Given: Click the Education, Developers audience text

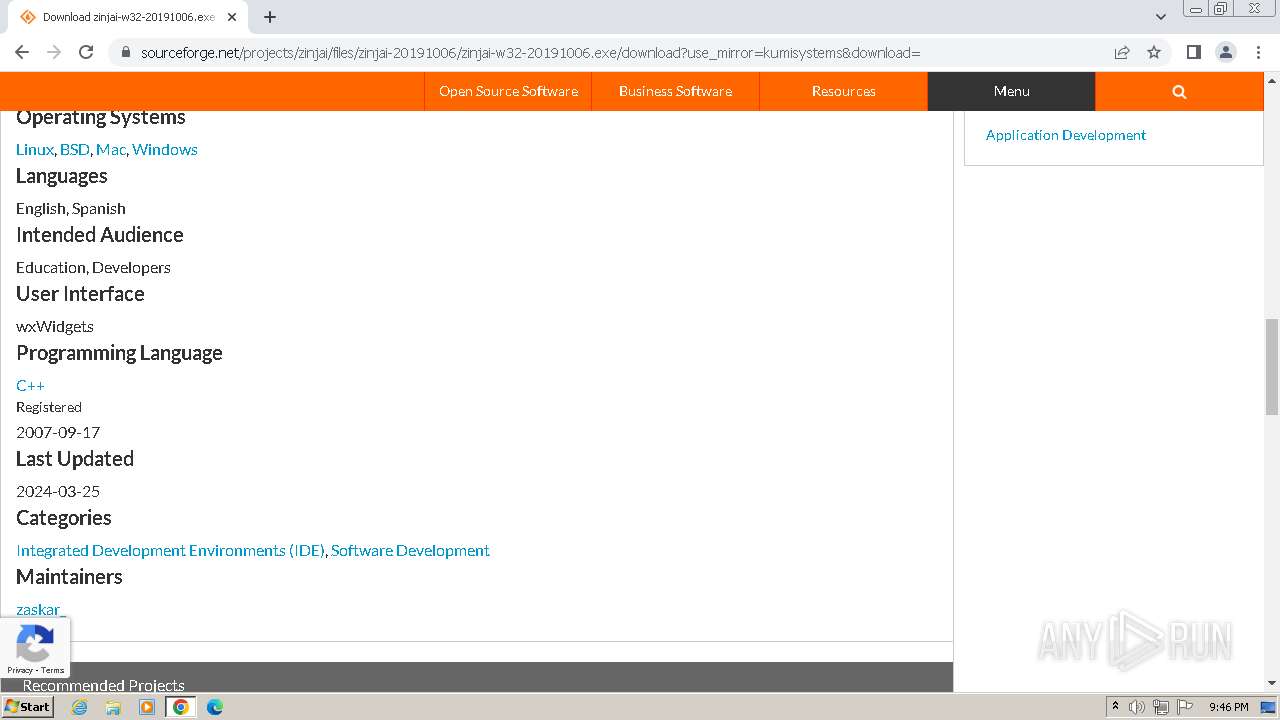Looking at the screenshot, I should click(93, 267).
